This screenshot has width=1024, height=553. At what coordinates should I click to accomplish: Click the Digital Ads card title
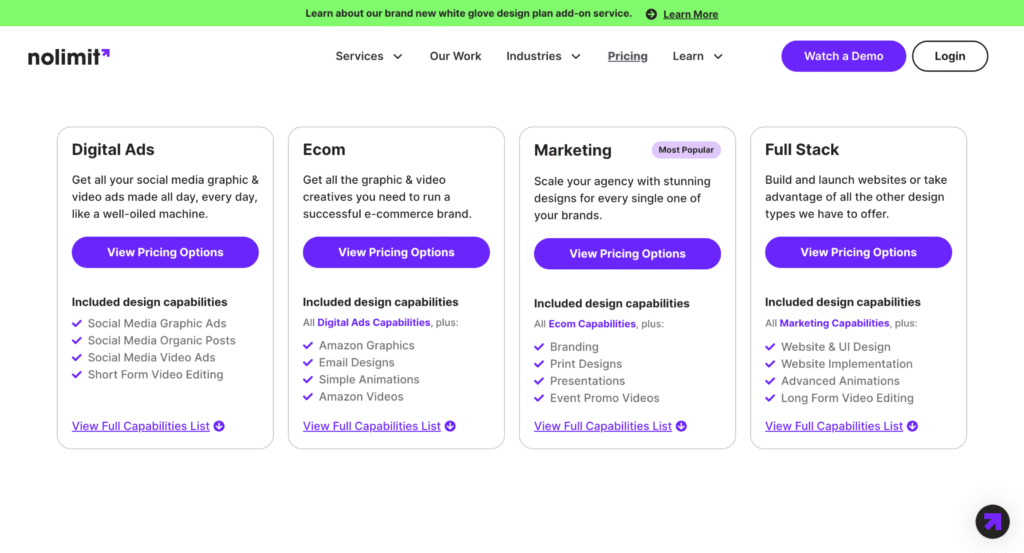(113, 150)
